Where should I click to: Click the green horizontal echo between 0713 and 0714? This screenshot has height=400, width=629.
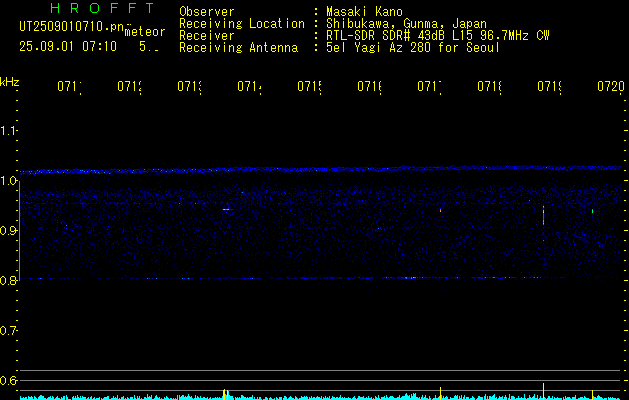click(x=227, y=209)
